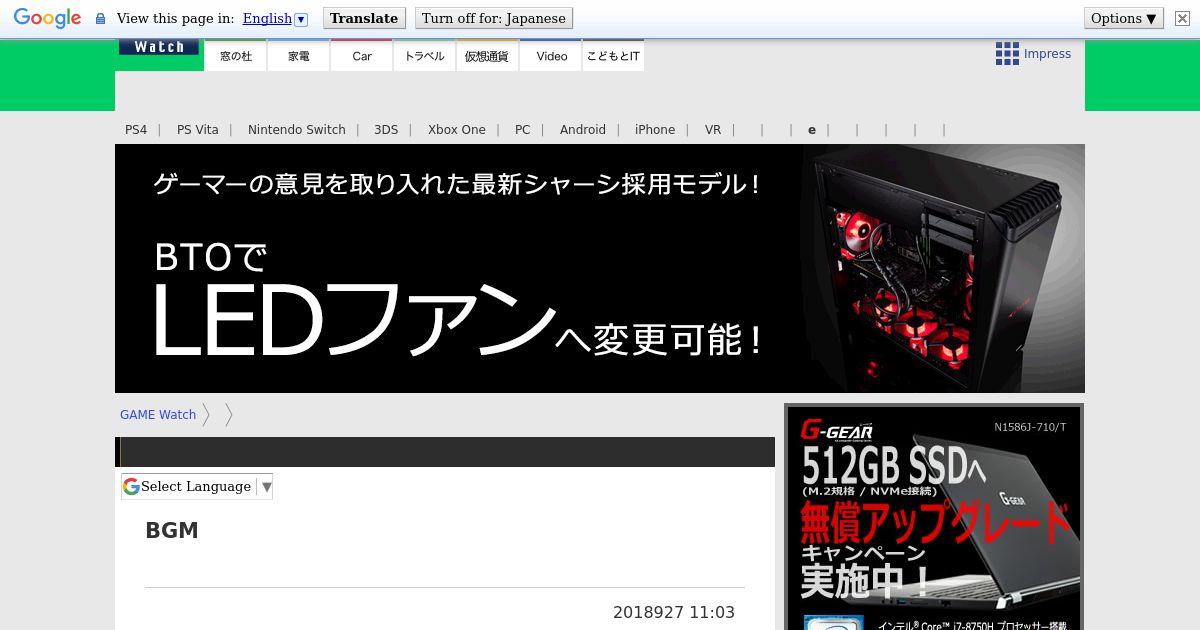Click the Watch site logo
The width and height of the screenshot is (1200, 630).
pos(158,46)
